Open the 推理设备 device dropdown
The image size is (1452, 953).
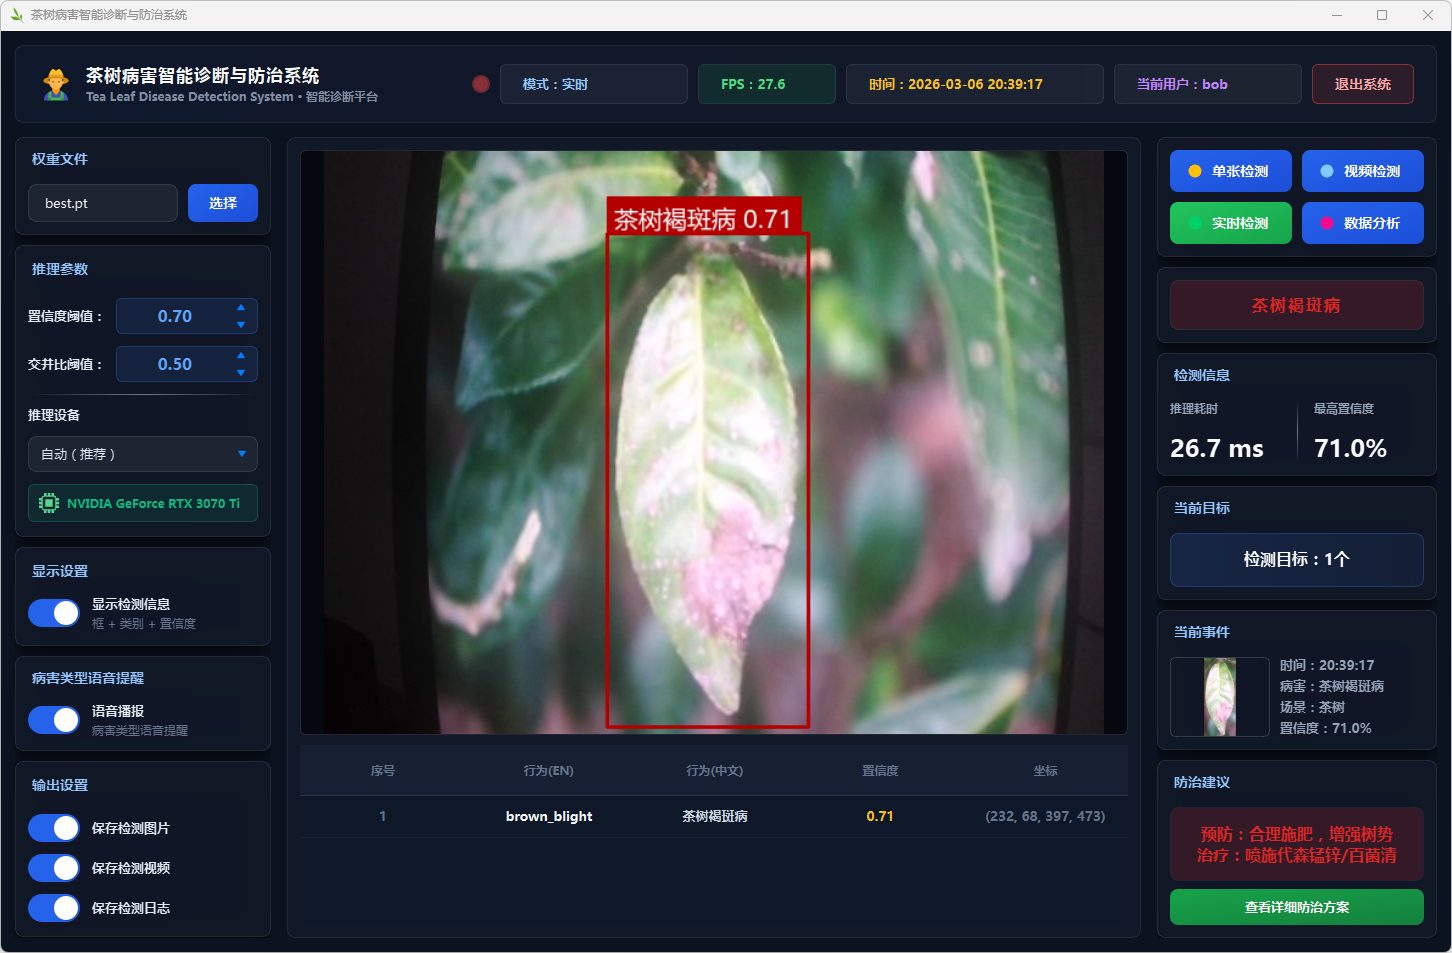(x=143, y=454)
